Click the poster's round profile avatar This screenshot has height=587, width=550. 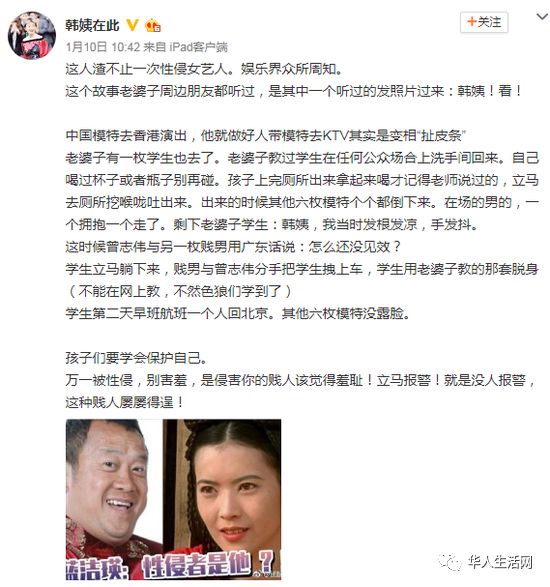click(x=32, y=36)
